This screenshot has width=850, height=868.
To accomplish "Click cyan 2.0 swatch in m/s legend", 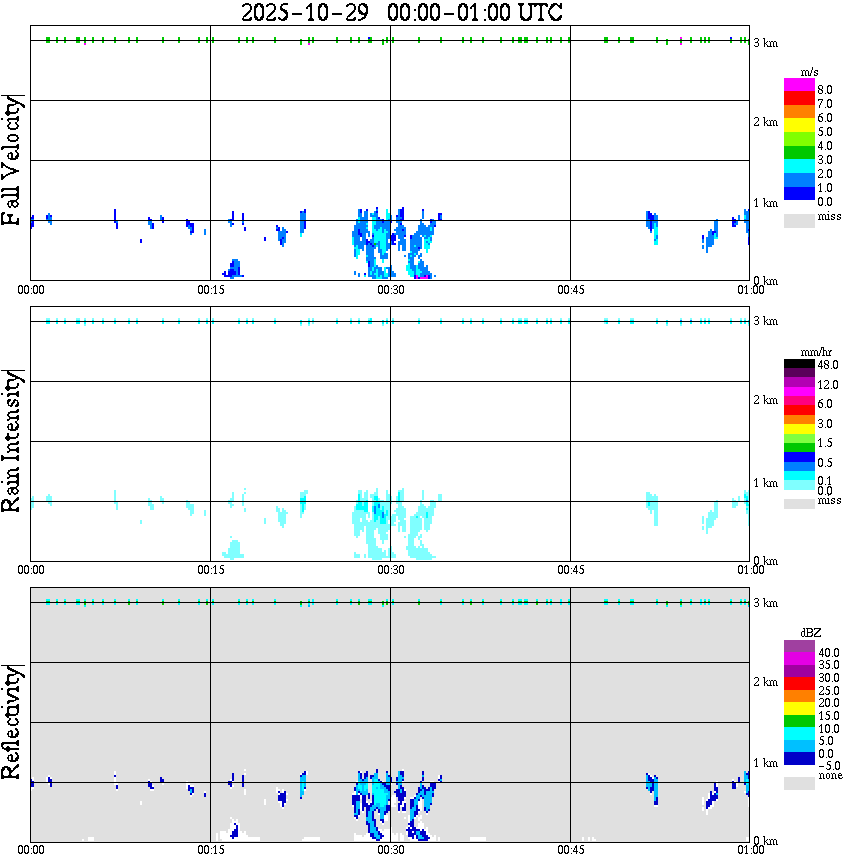I will click(799, 167).
